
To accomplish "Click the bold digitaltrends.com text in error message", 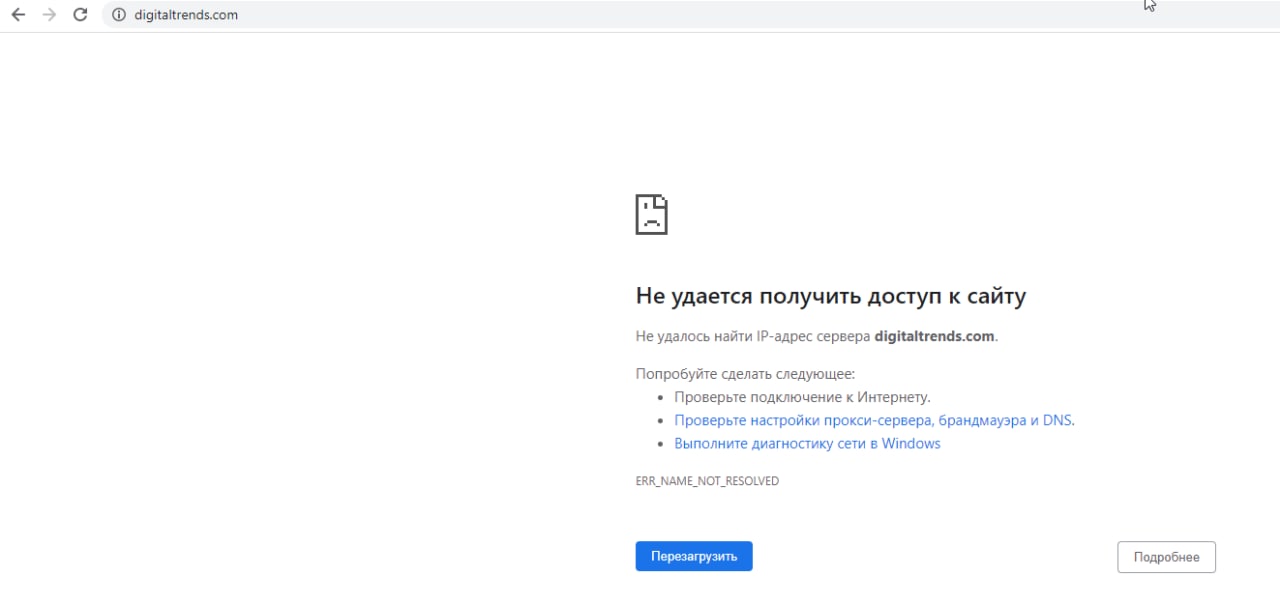I will pyautogui.click(x=934, y=336).
